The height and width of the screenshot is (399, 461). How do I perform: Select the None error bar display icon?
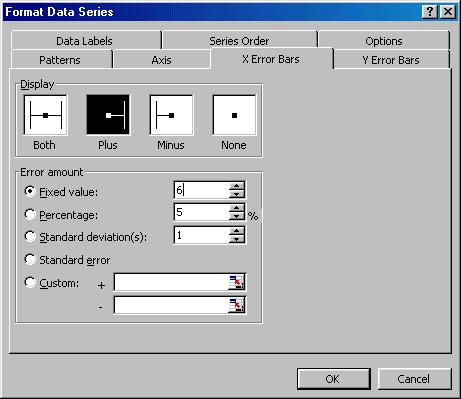(x=234, y=115)
